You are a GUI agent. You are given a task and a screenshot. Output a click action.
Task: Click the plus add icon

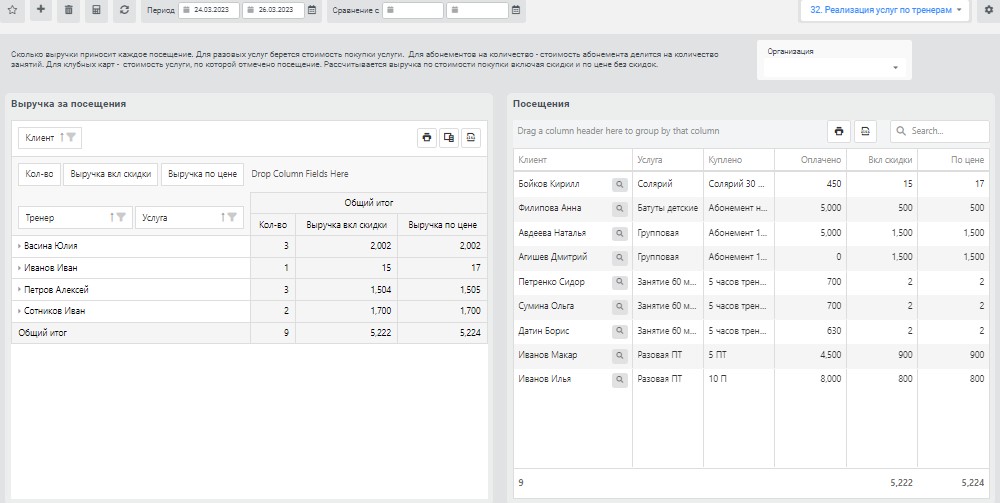click(x=41, y=10)
